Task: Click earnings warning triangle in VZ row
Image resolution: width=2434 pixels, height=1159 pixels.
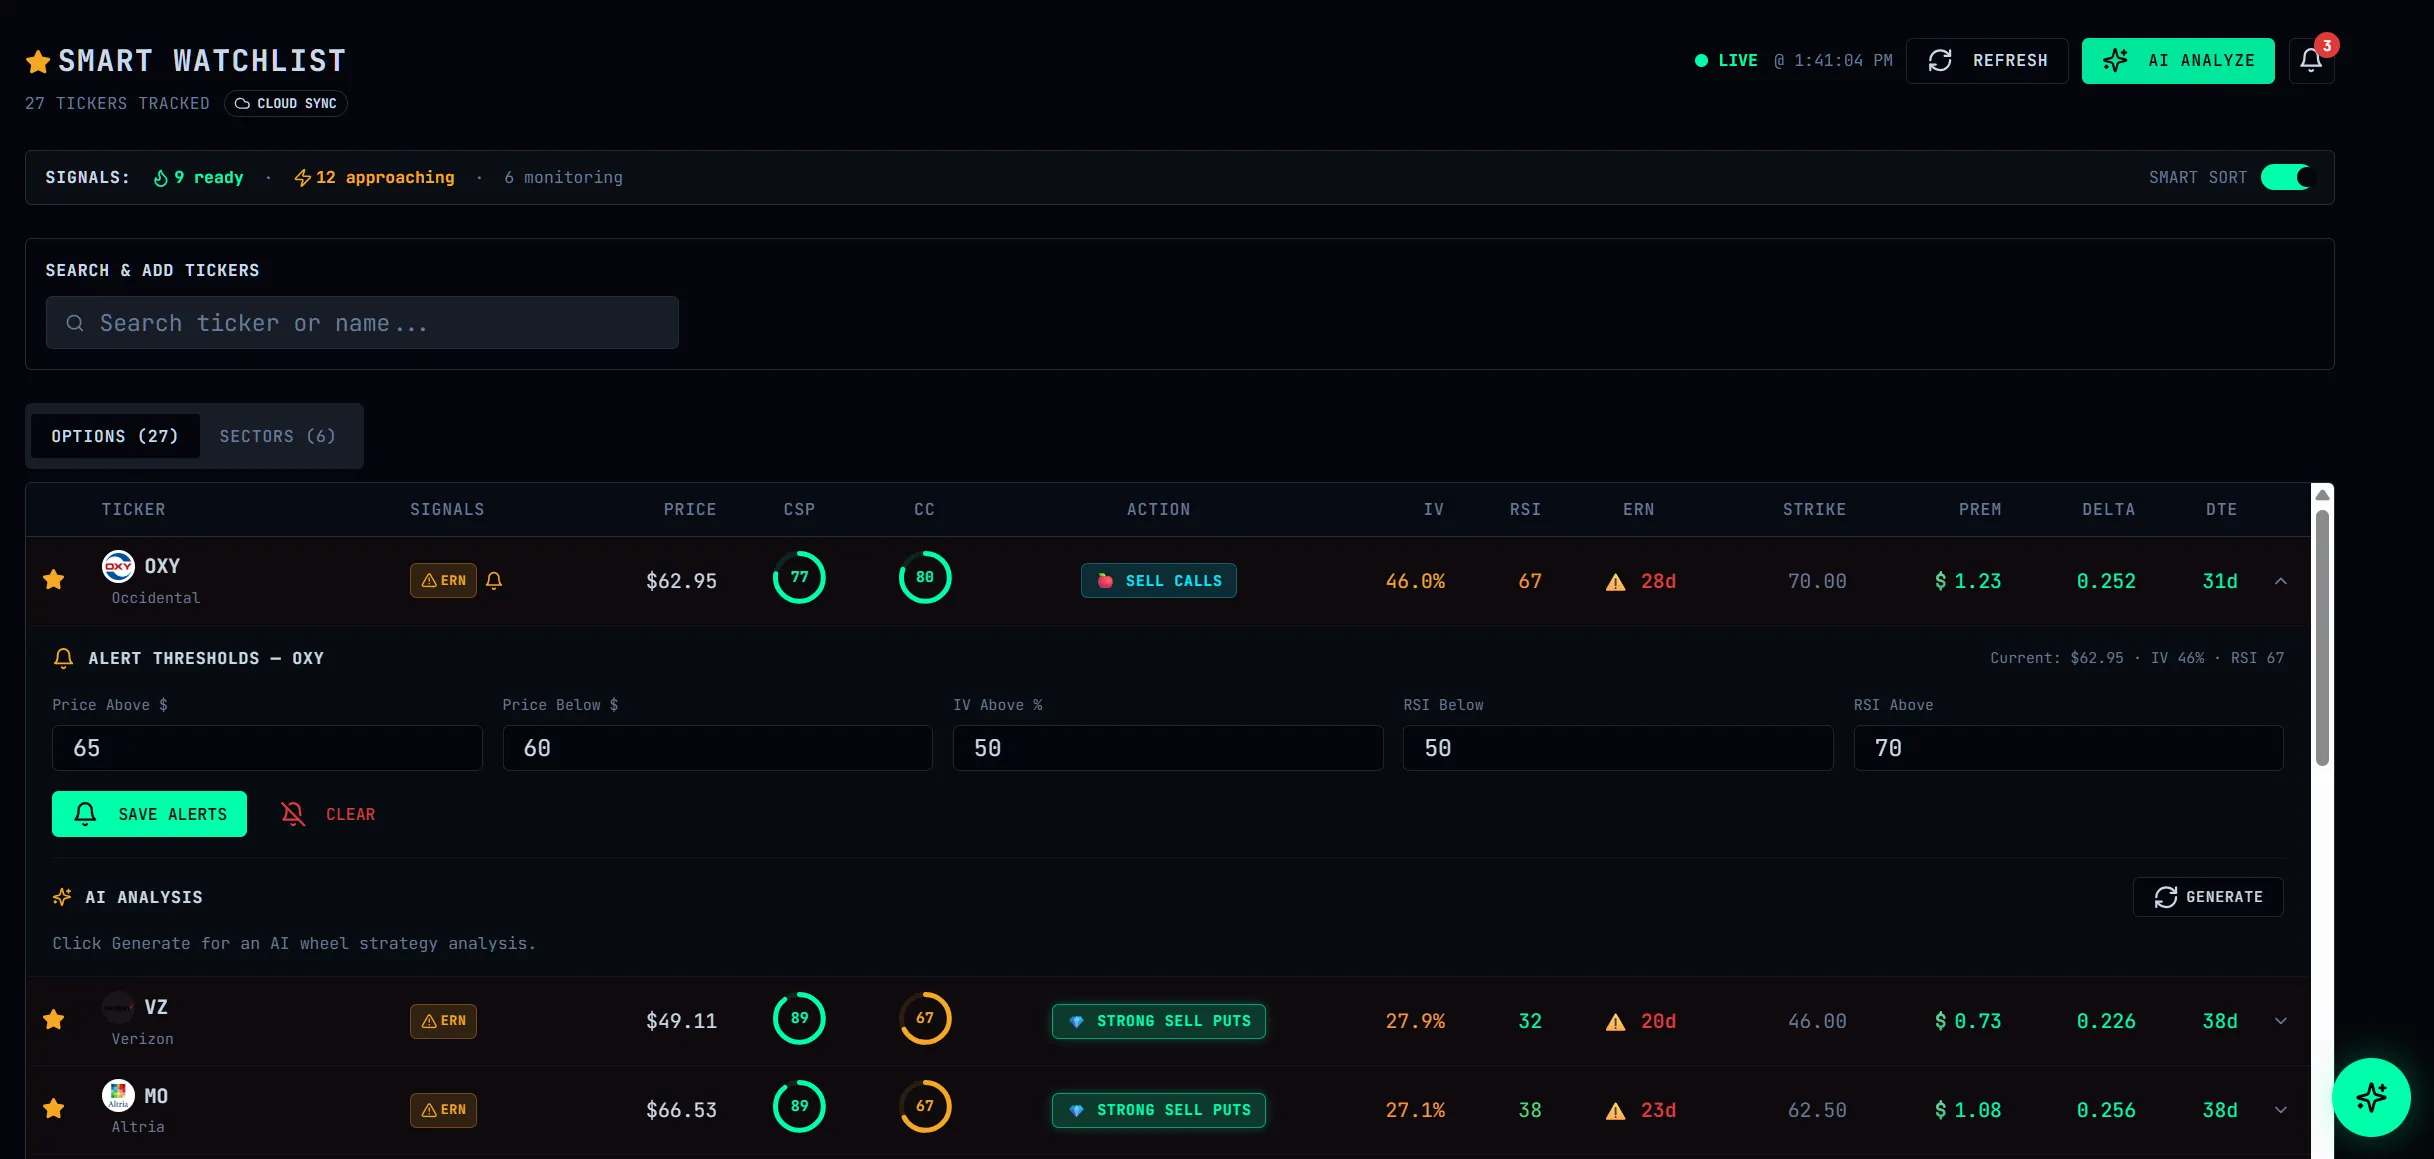Action: (1615, 1022)
